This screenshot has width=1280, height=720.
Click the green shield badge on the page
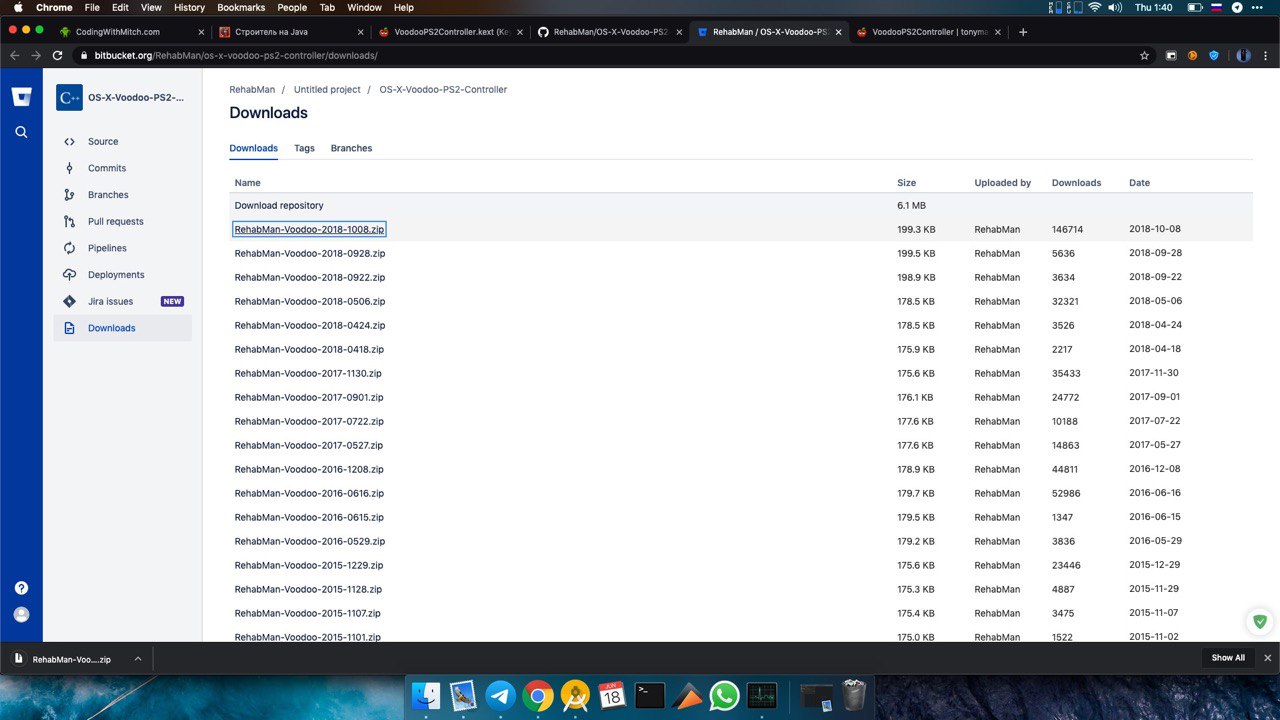tap(1260, 621)
